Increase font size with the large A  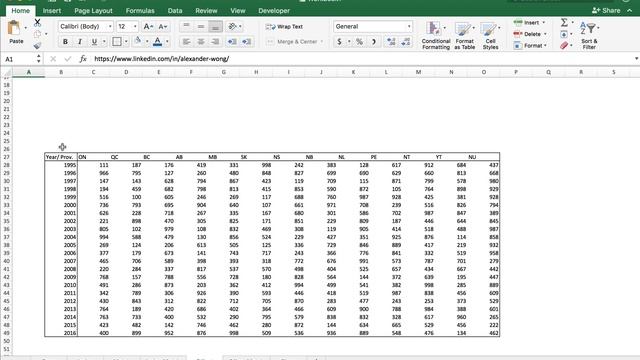(148, 27)
